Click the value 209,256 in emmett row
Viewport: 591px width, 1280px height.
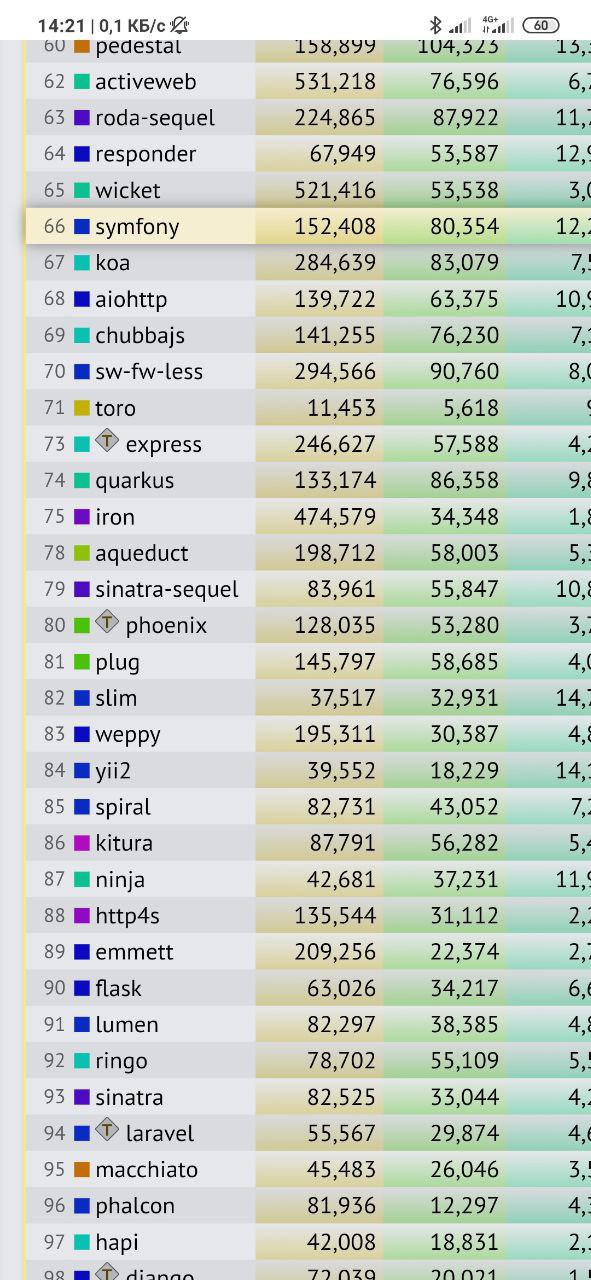coord(335,952)
